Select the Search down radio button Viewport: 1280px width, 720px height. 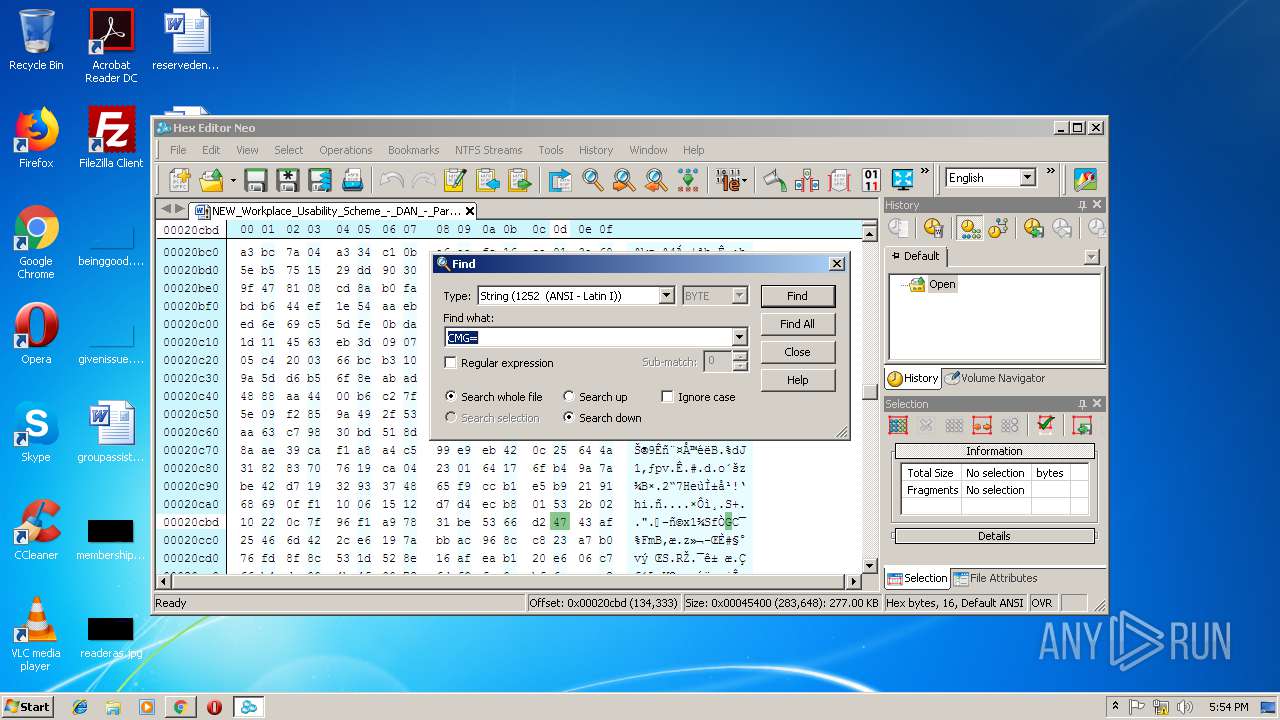coord(569,418)
